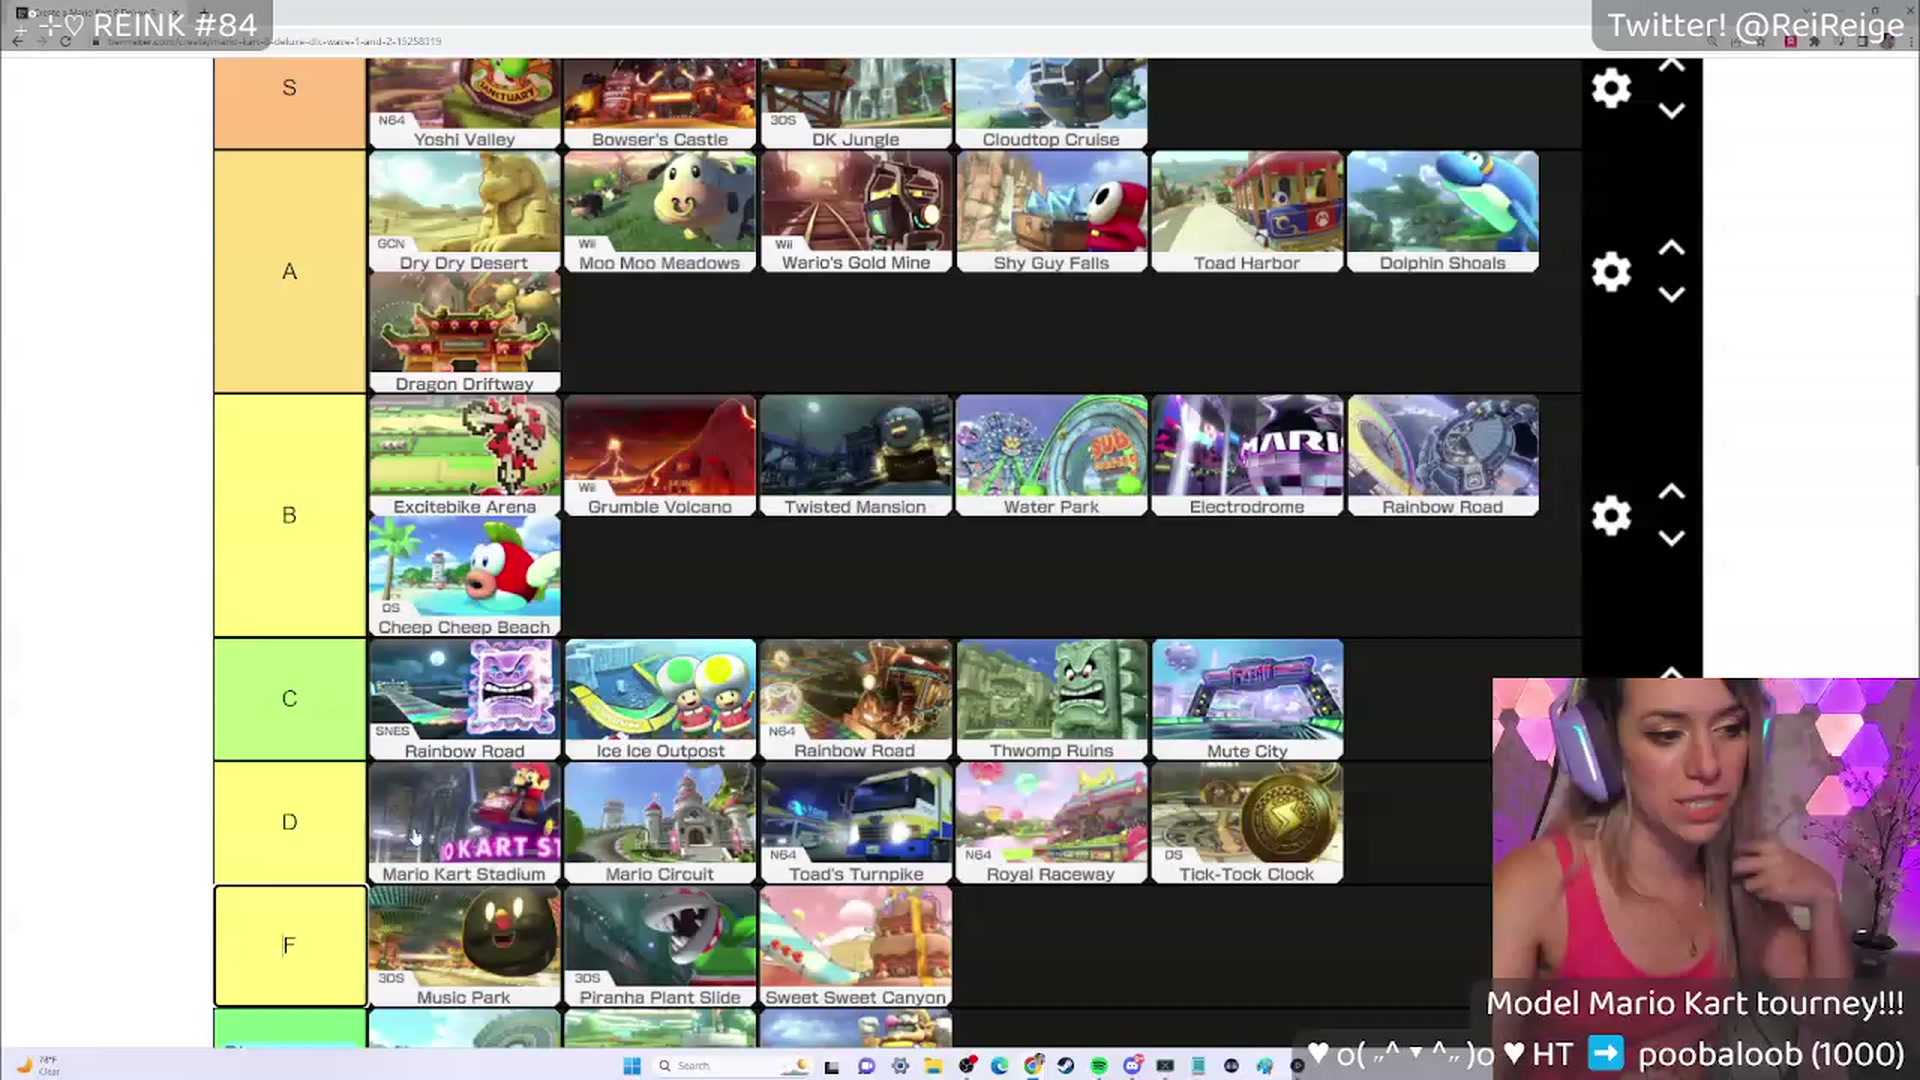
Task: Click the taskbar Search box
Action: tap(731, 1066)
